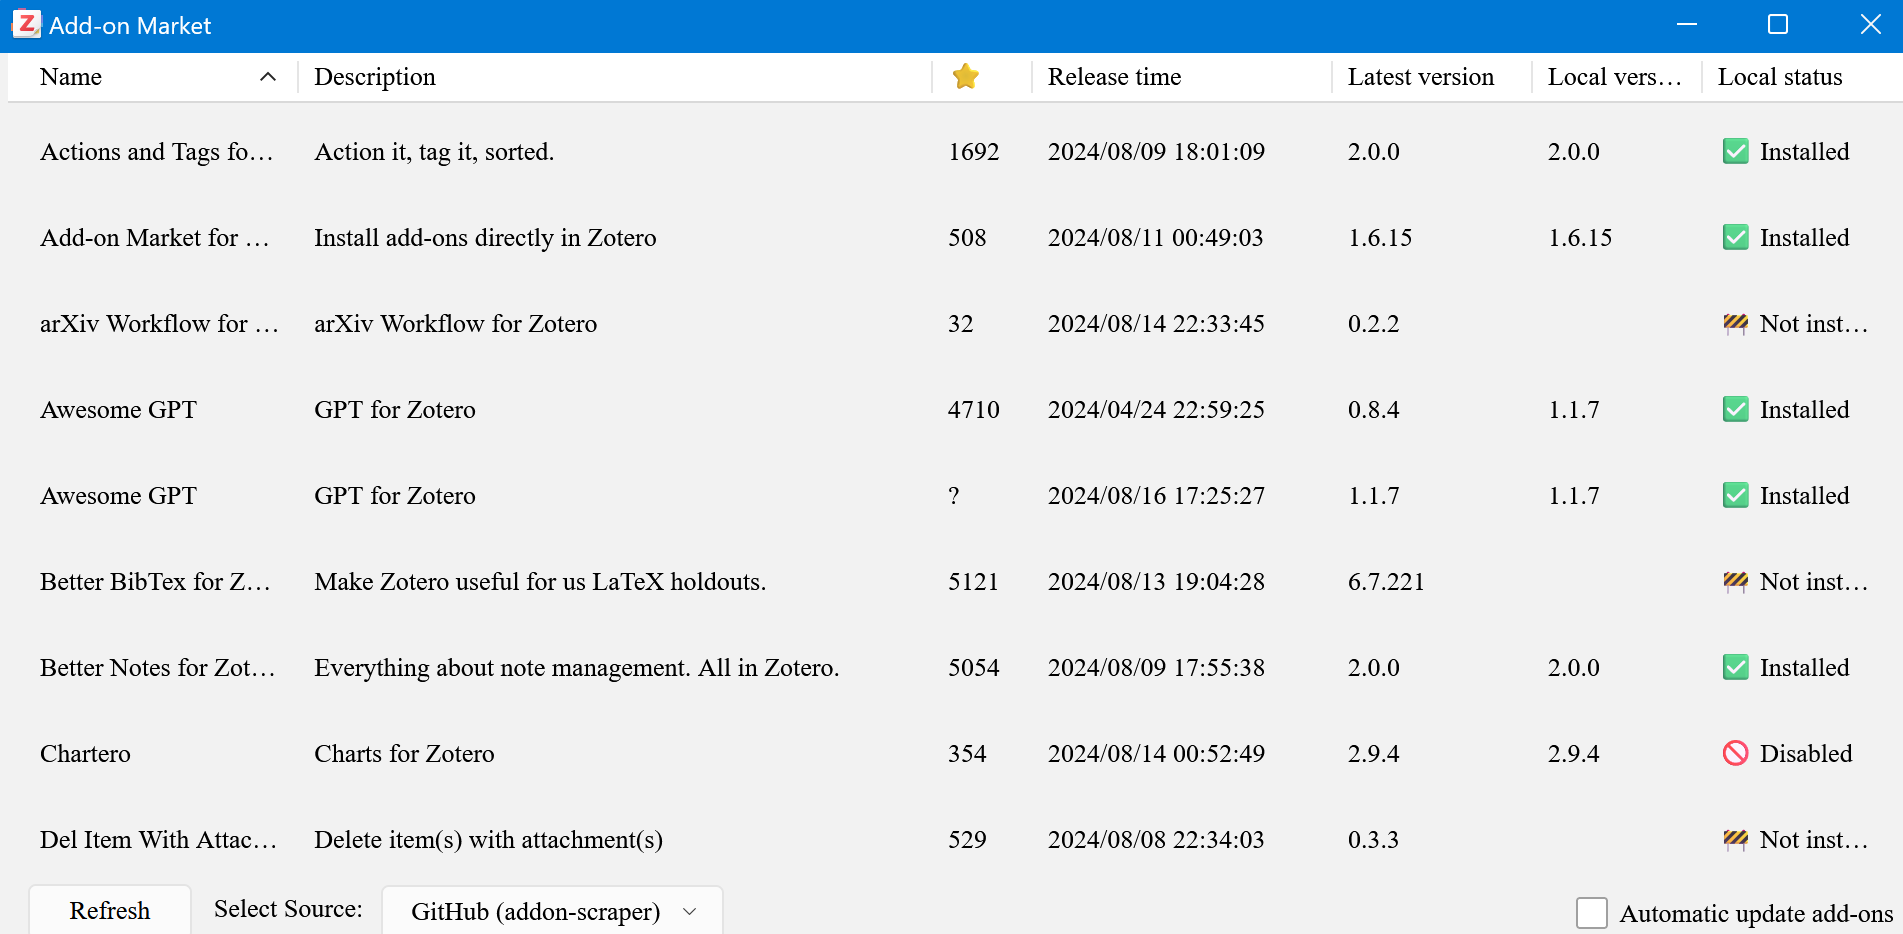Click the Installed check icon for Better Notes
This screenshot has width=1903, height=934.
(x=1736, y=667)
